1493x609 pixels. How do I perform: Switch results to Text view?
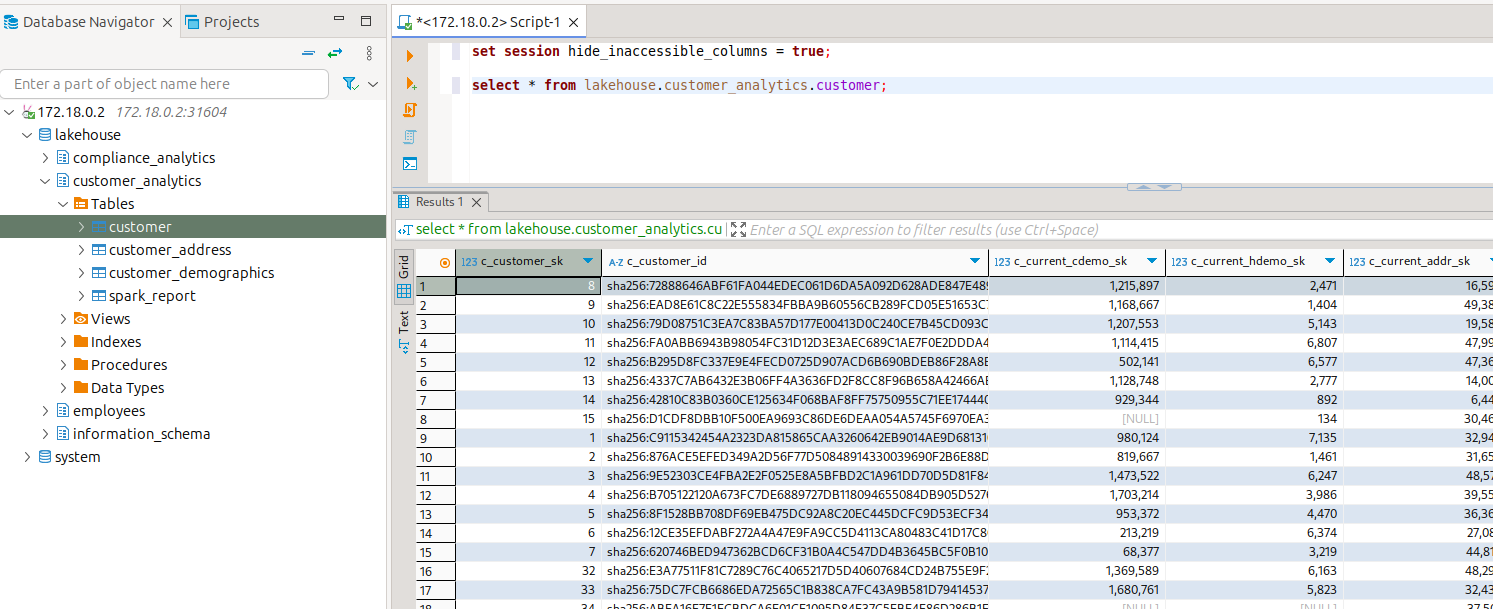(x=404, y=328)
